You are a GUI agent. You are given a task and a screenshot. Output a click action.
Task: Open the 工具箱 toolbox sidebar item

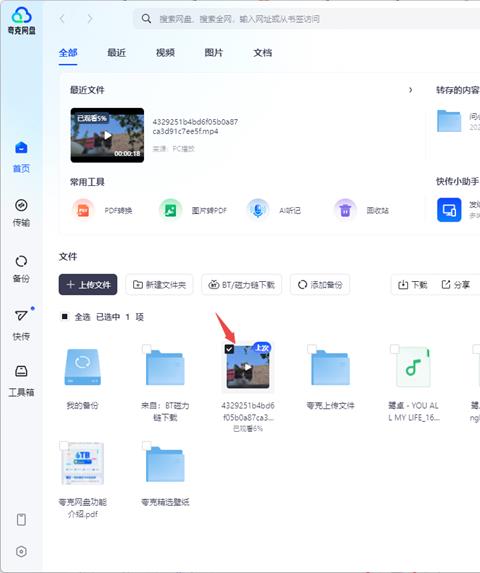21,381
